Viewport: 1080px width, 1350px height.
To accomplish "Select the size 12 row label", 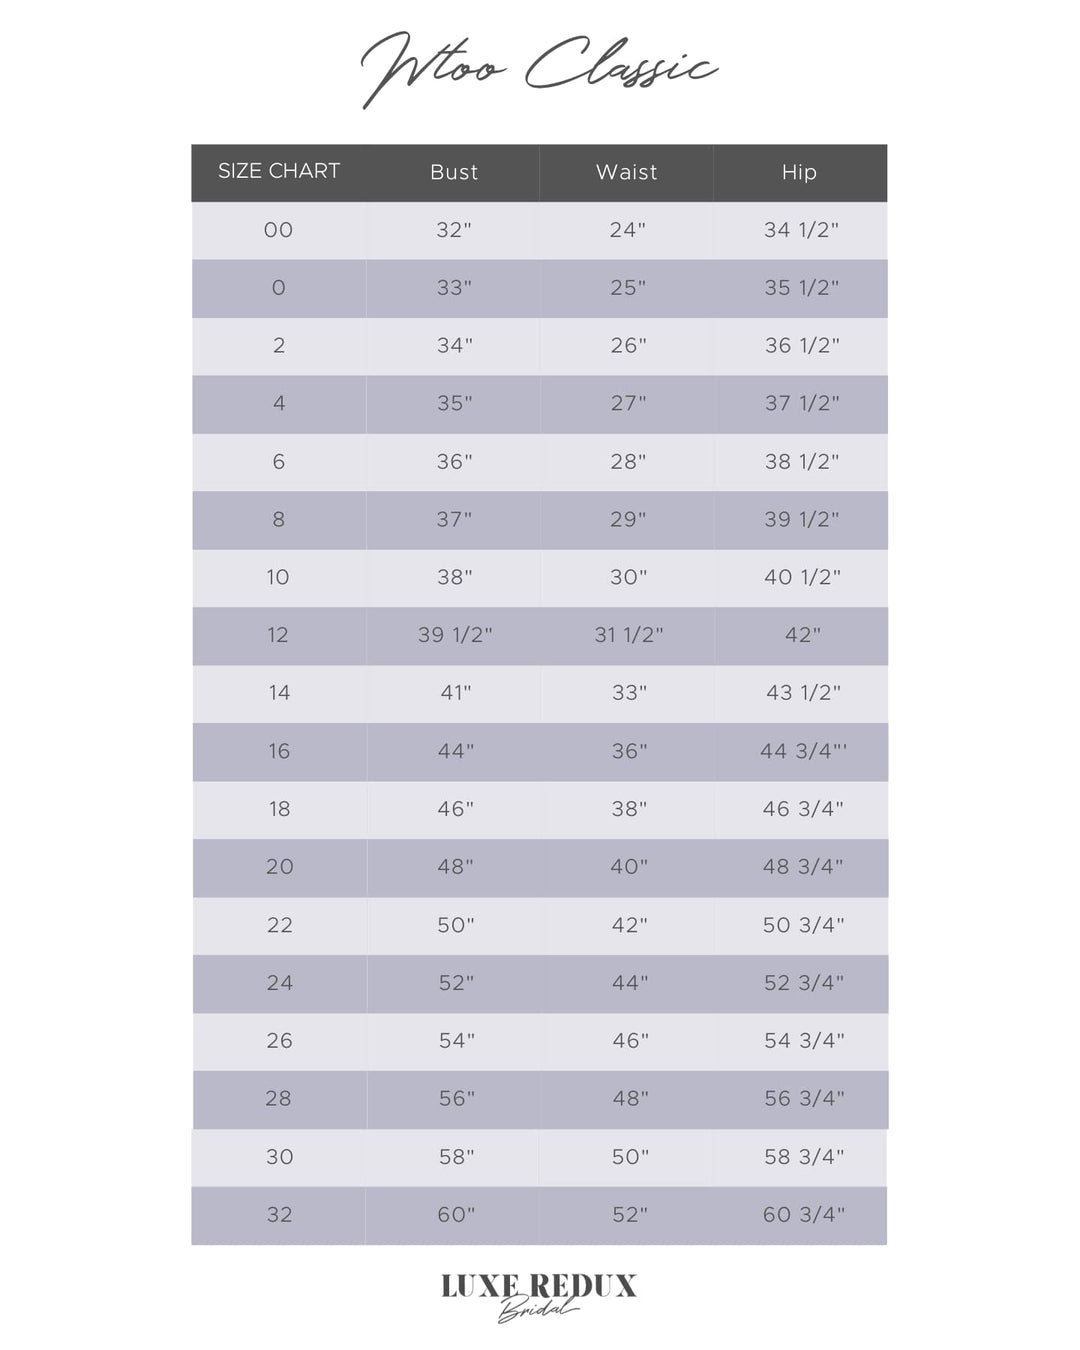I will (278, 635).
